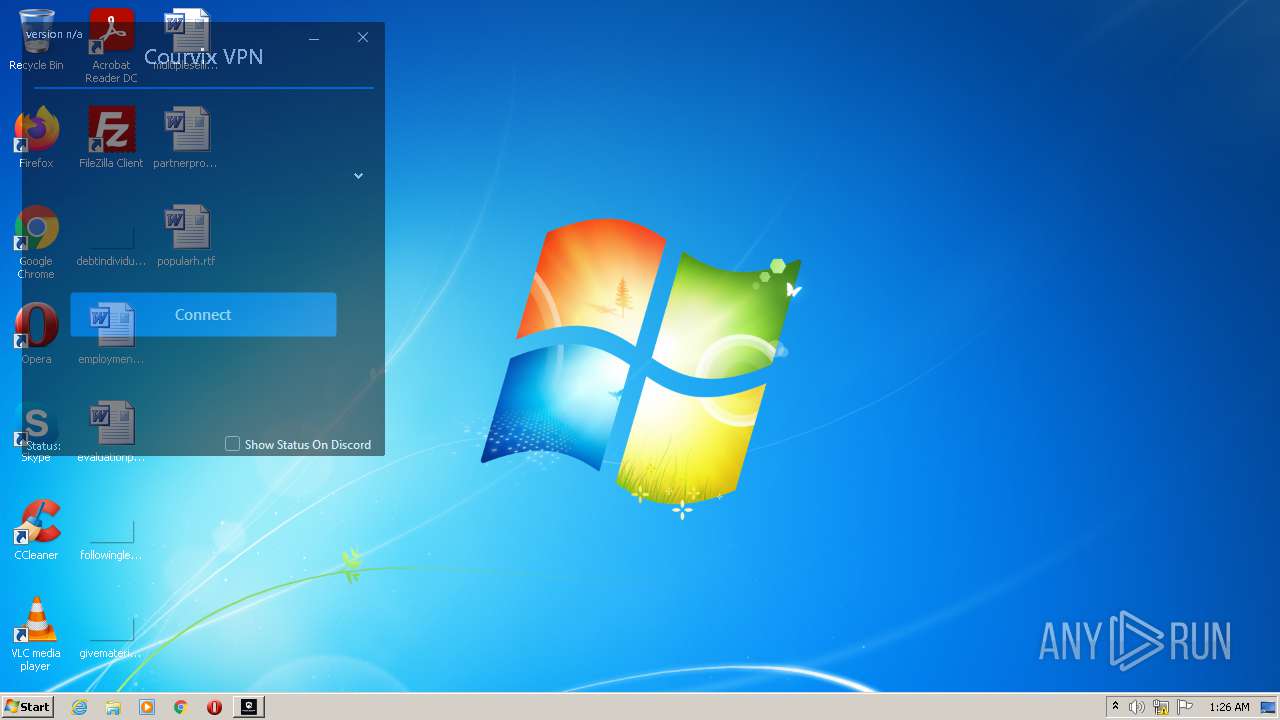Viewport: 1280px width, 720px height.
Task: Minimize the Courvix VPN window
Action: (x=314, y=38)
